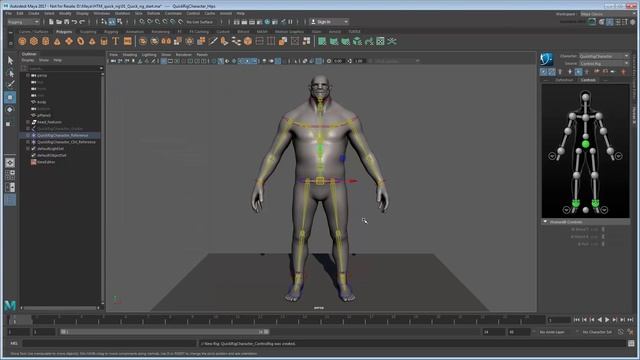Open the Rigging menu set dropdown
Viewport: 640px width, 360px height.
coord(23,22)
